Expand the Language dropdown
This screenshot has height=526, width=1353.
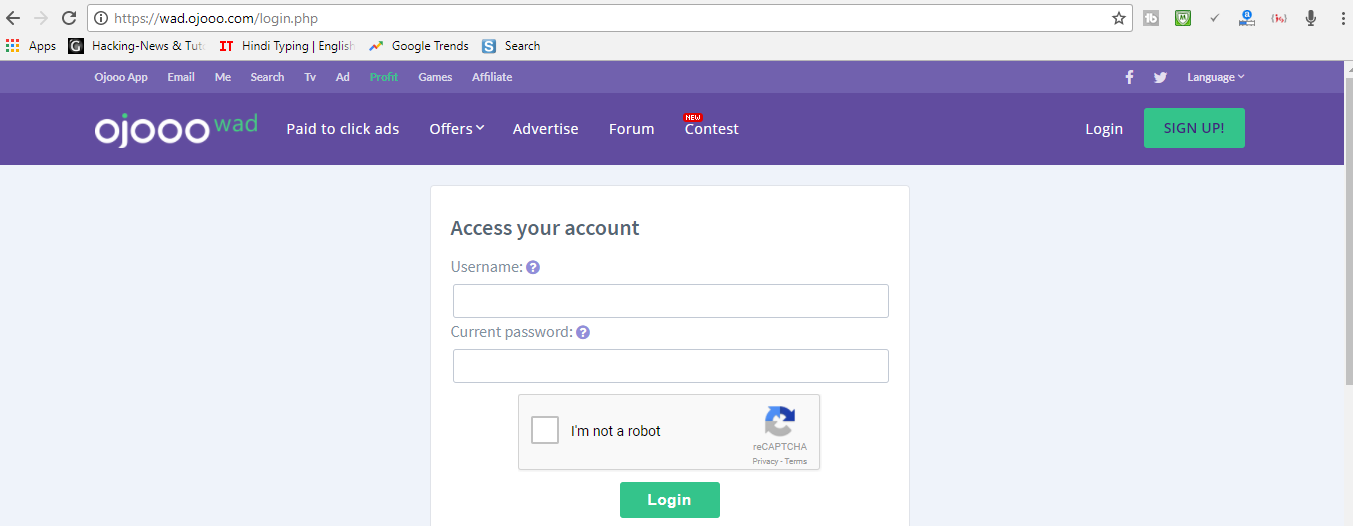click(x=1216, y=77)
